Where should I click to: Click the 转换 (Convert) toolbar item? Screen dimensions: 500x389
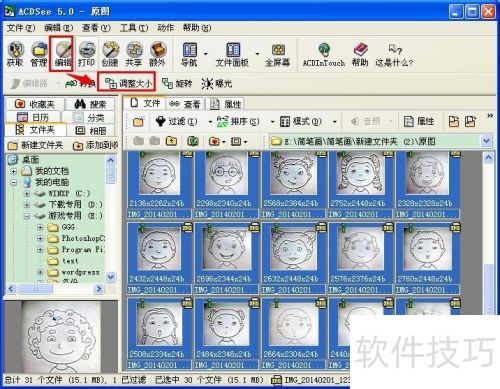pos(80,83)
